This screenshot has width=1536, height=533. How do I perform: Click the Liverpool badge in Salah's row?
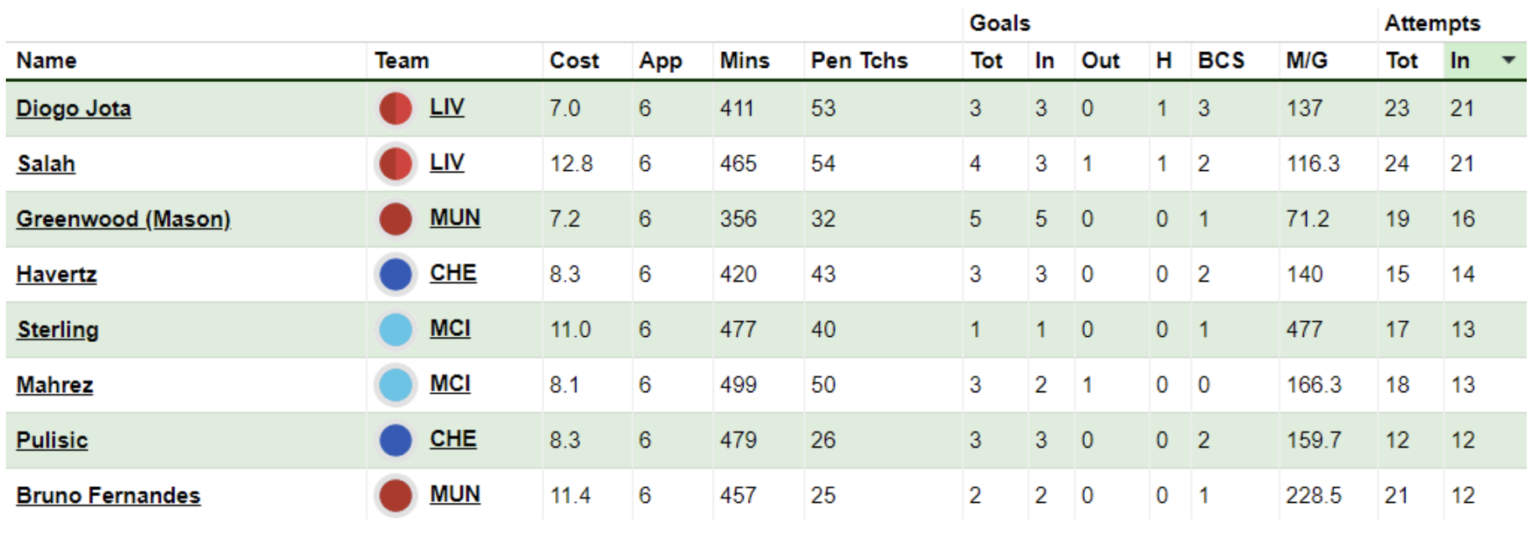click(396, 164)
